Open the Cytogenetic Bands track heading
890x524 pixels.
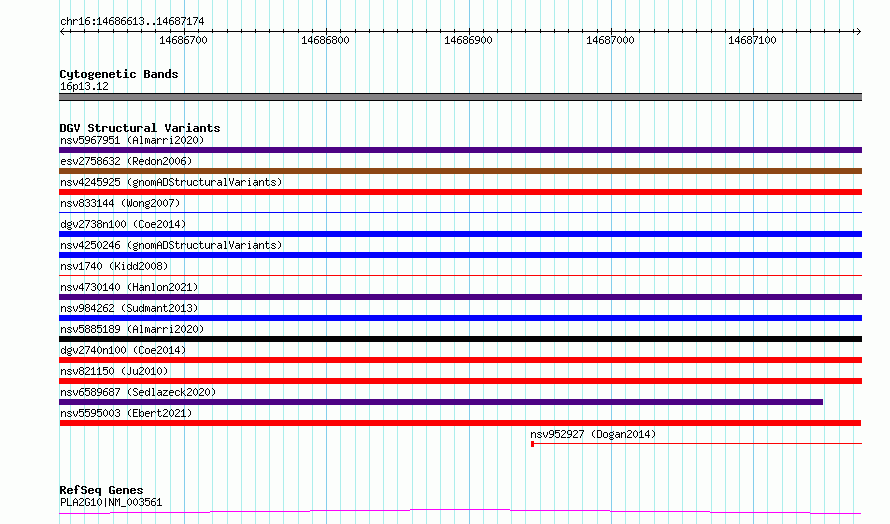119,74
